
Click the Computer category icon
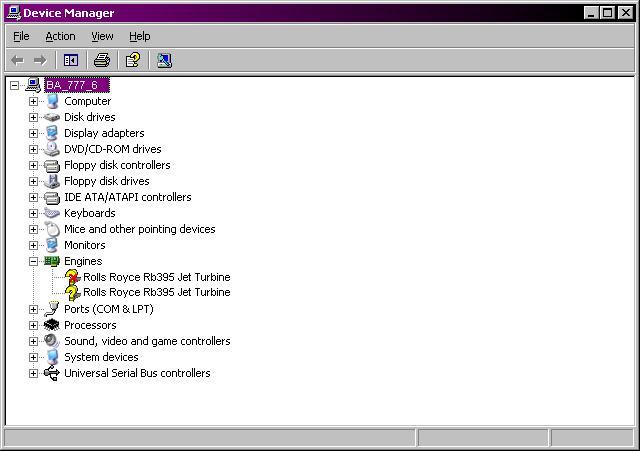pos(52,101)
